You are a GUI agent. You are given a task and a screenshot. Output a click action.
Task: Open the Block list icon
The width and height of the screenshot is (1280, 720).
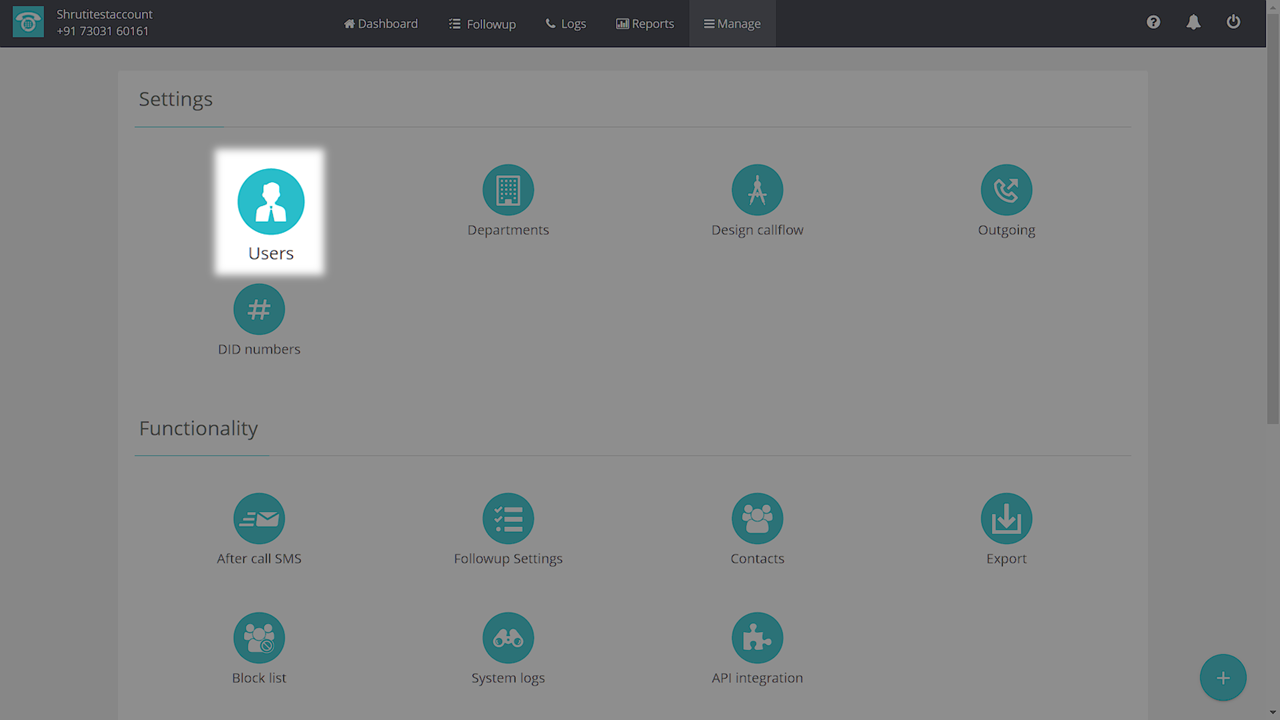pyautogui.click(x=259, y=638)
